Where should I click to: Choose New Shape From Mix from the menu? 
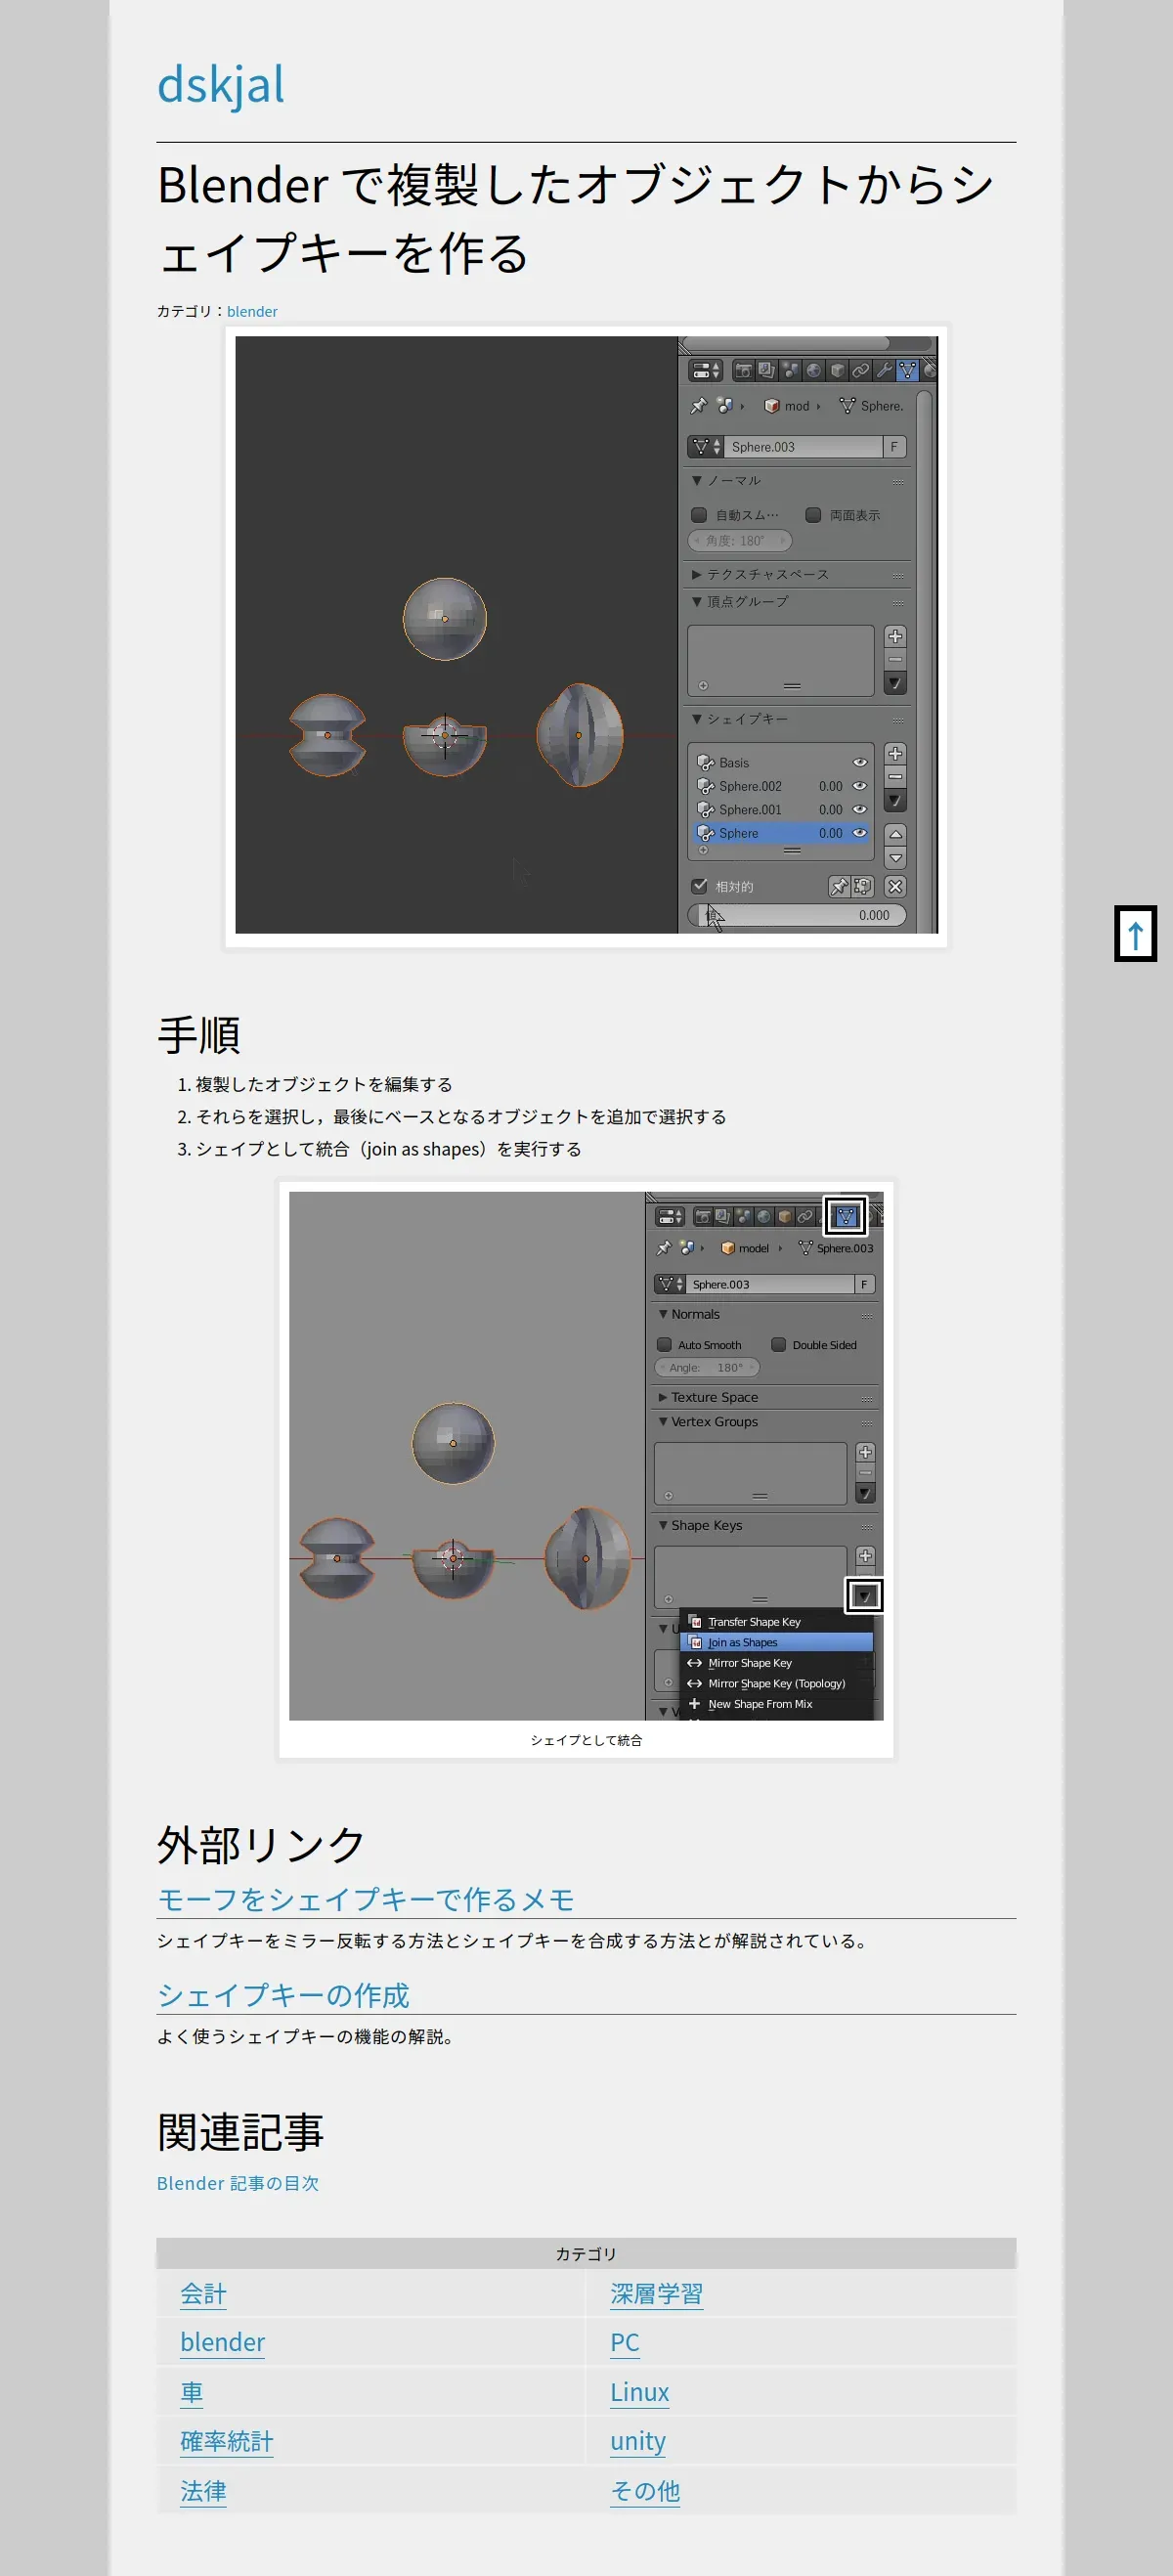[x=776, y=1704]
